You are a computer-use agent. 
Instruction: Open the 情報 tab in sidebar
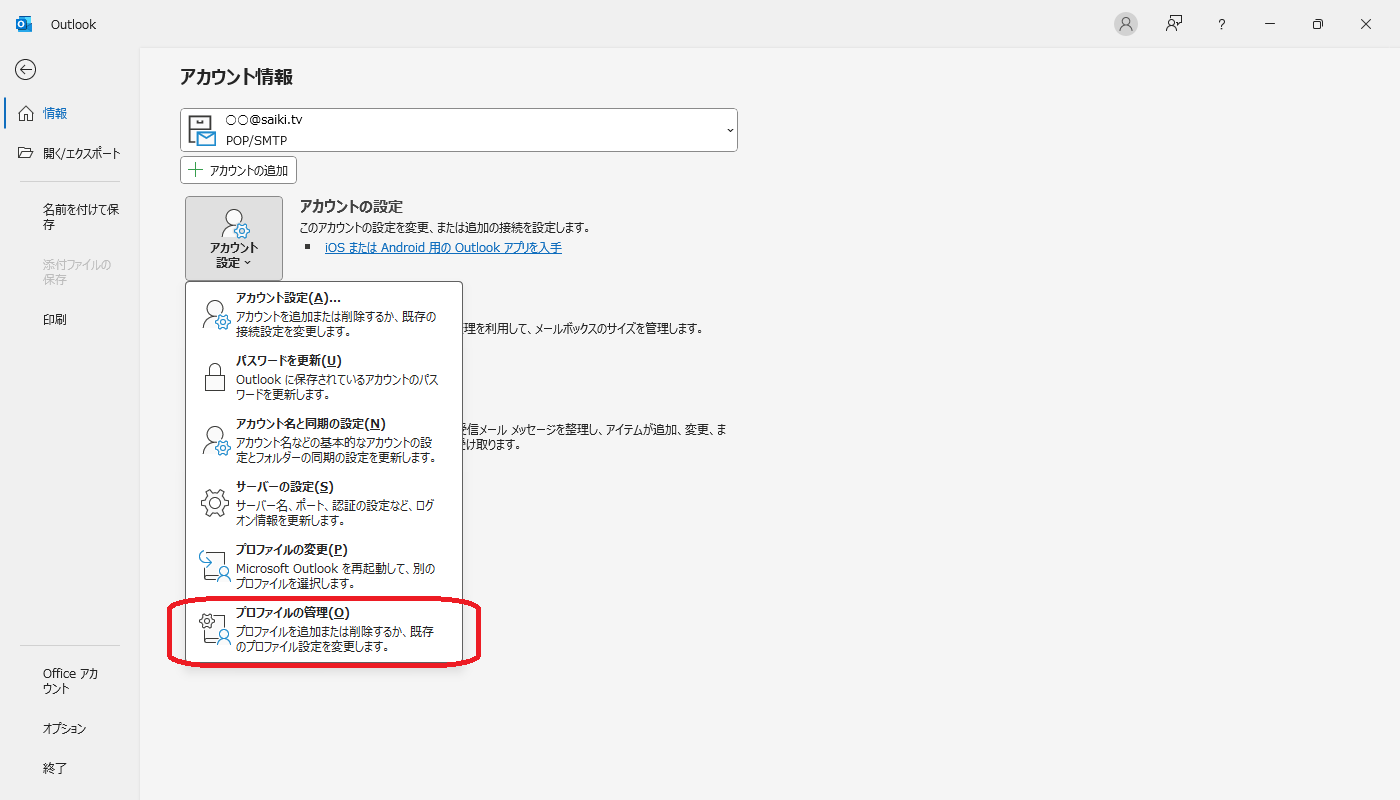[x=55, y=113]
